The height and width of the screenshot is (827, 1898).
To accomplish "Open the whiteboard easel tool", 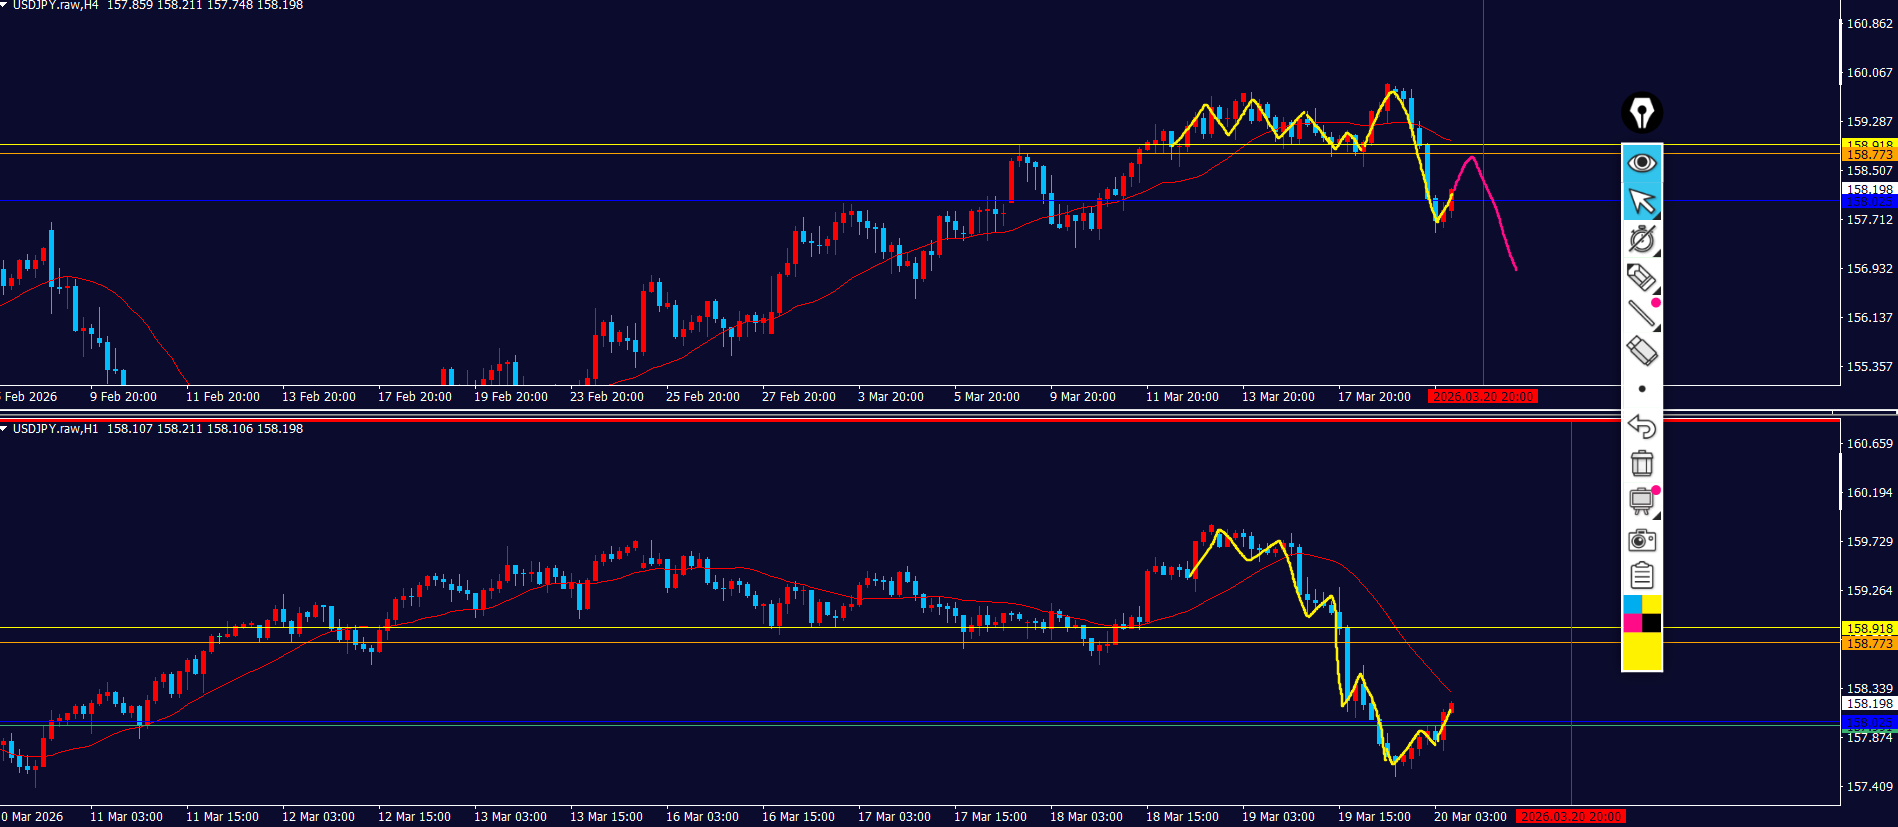I will click(1641, 501).
